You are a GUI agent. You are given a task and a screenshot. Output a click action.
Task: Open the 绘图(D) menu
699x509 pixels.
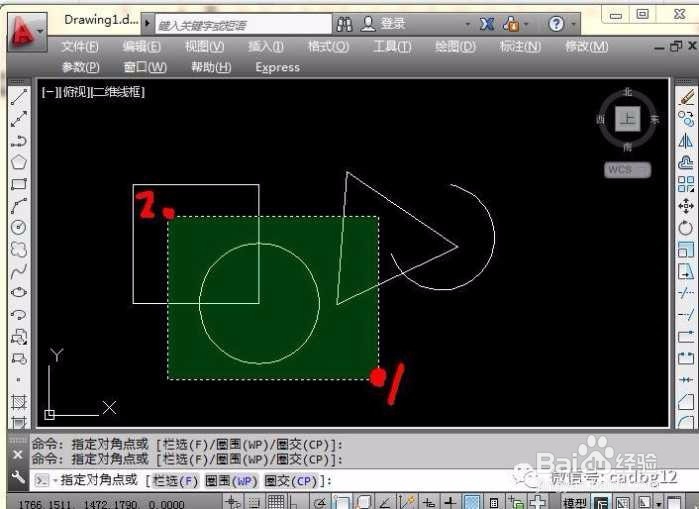point(456,46)
